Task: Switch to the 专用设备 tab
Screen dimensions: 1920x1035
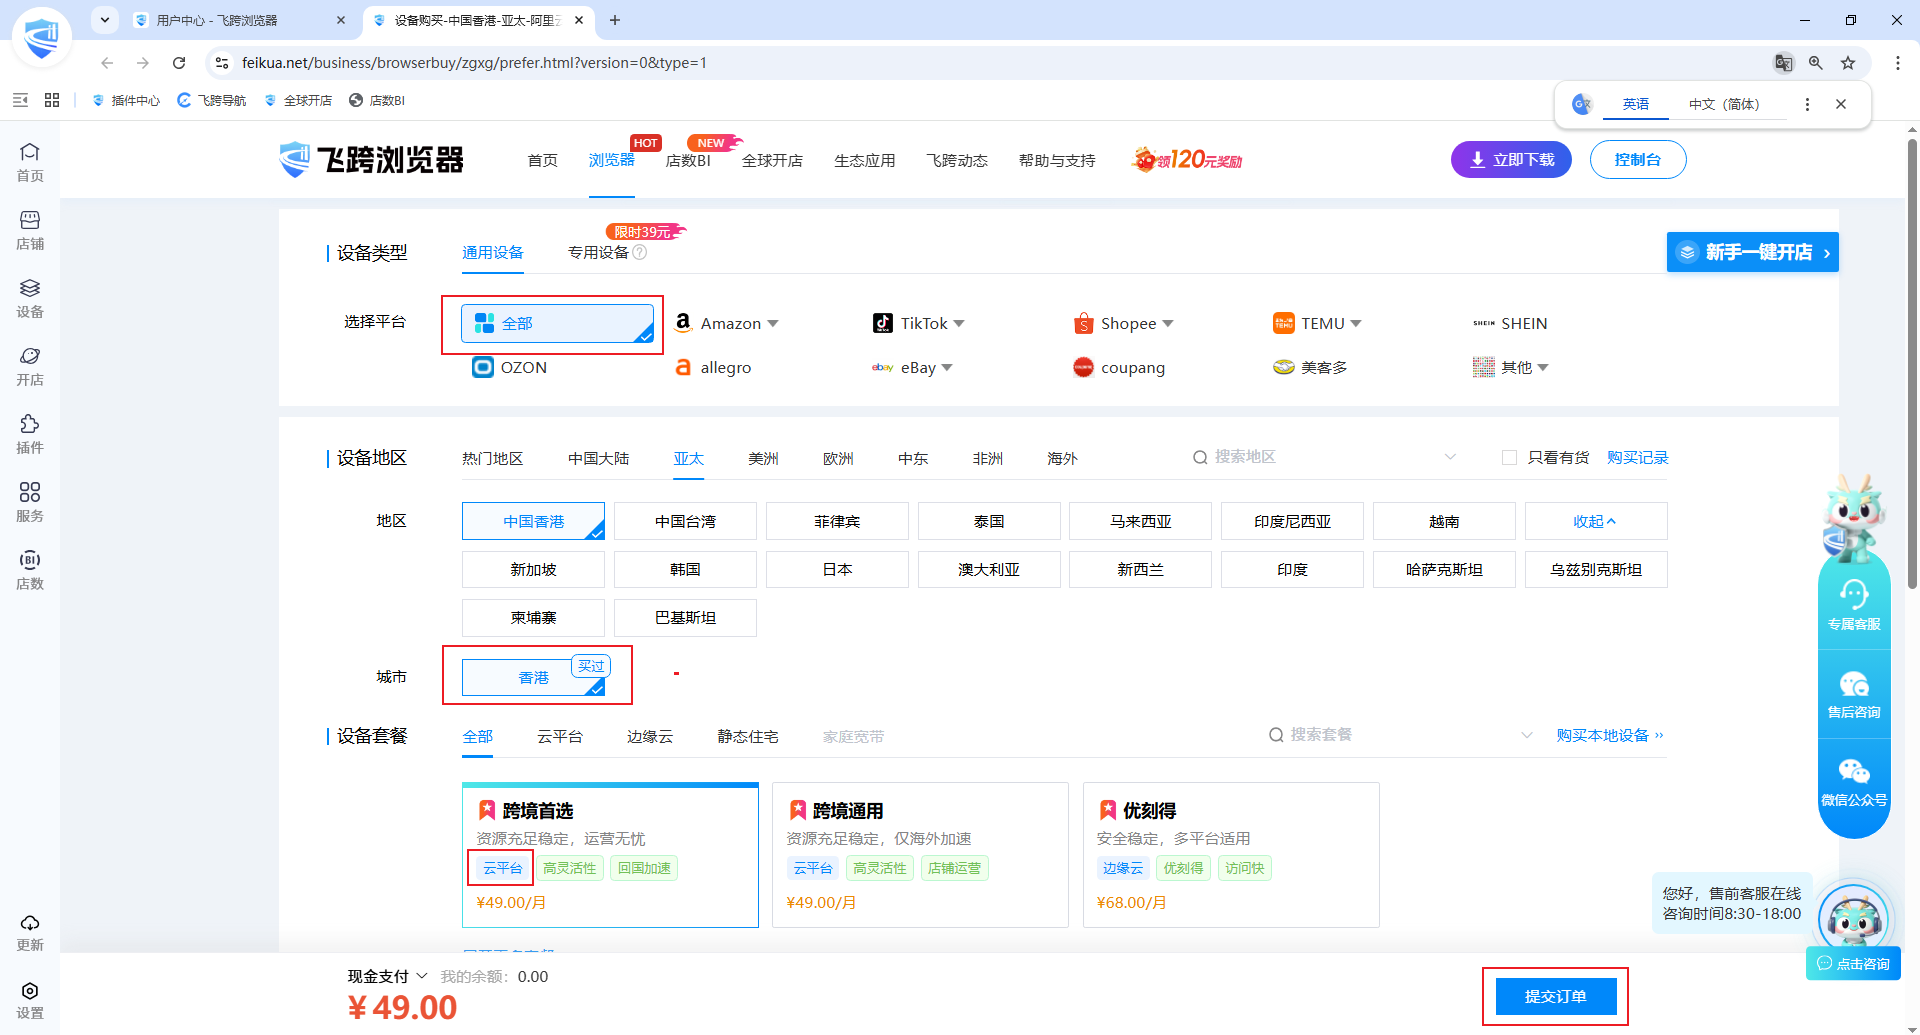Action: tap(598, 252)
